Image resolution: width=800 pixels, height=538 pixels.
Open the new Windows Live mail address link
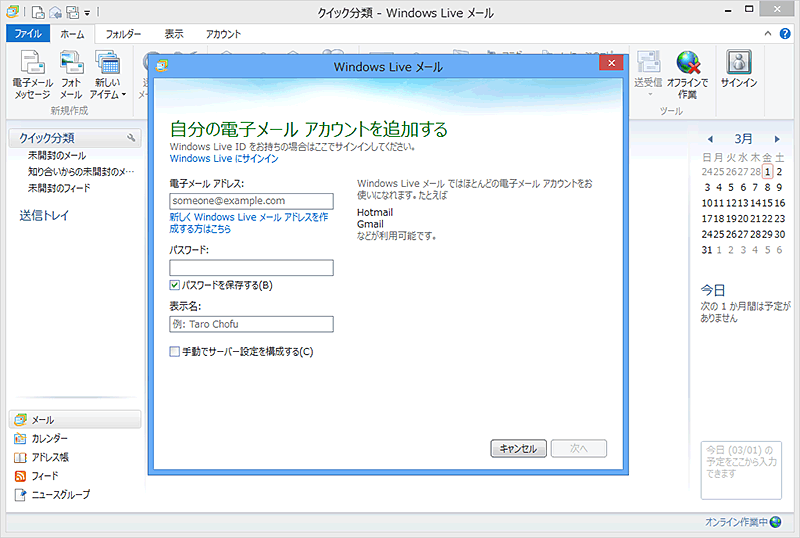point(249,223)
